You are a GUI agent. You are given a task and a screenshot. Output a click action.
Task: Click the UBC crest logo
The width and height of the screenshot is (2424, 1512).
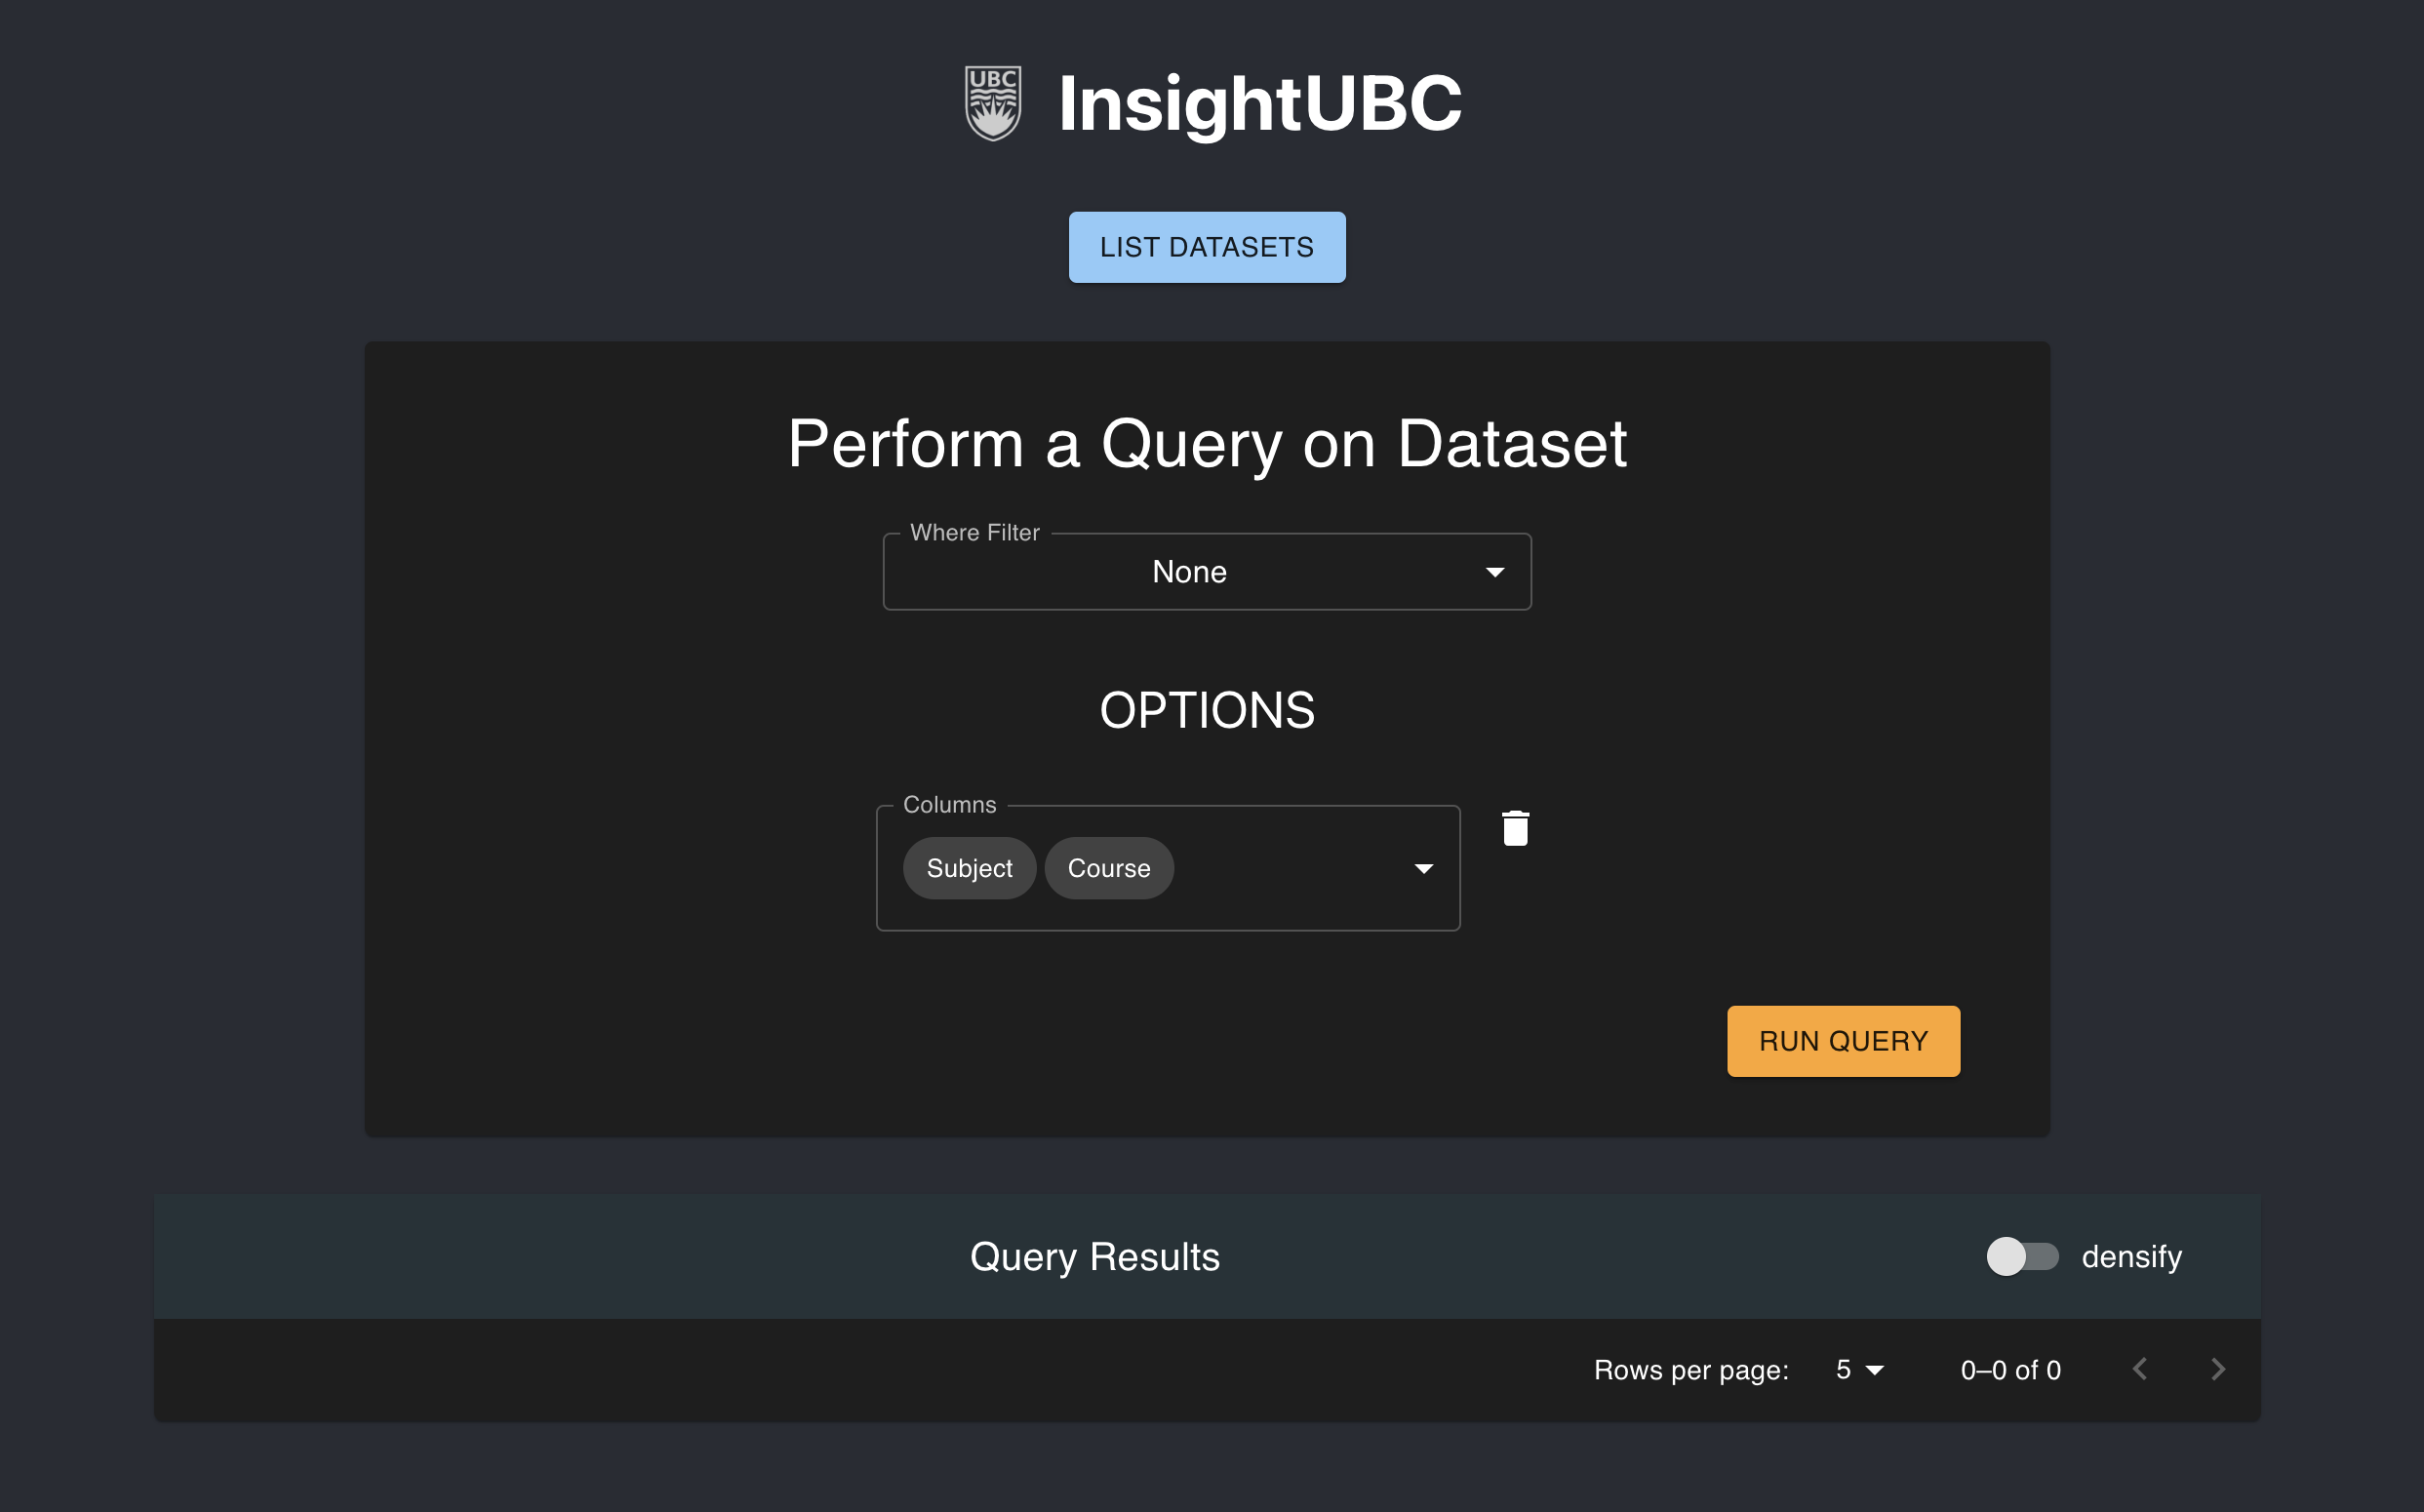992,103
